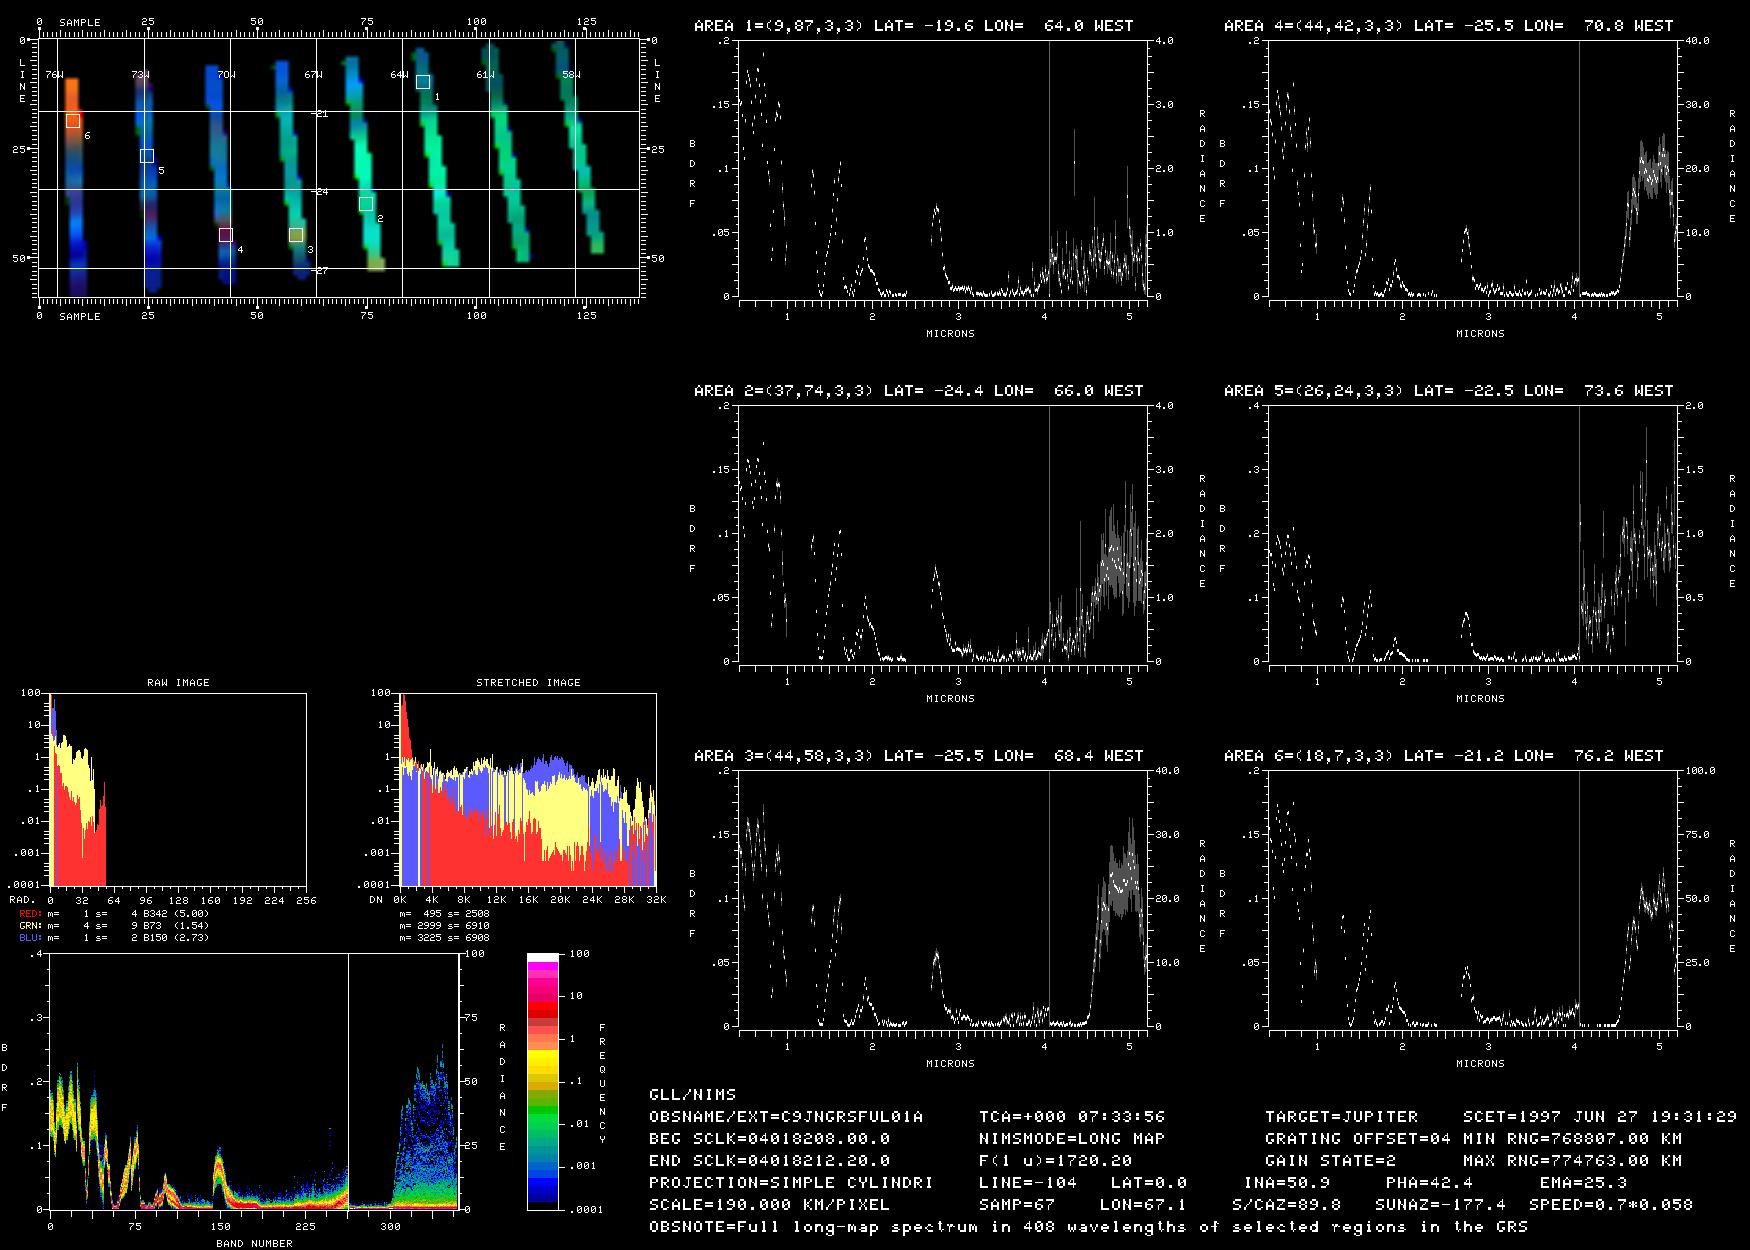Click the 'F(1 u)=1720.20' value
This screenshot has height=1250, width=1750.
click(1056, 1161)
